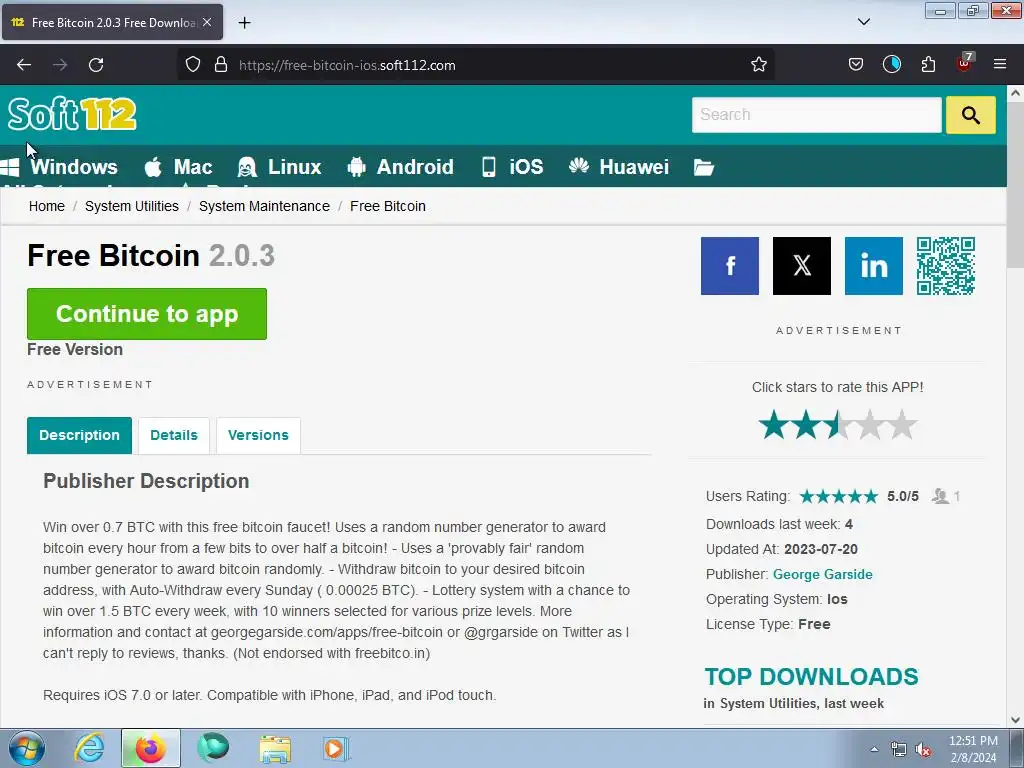Click the muted volume tray icon

point(922,750)
